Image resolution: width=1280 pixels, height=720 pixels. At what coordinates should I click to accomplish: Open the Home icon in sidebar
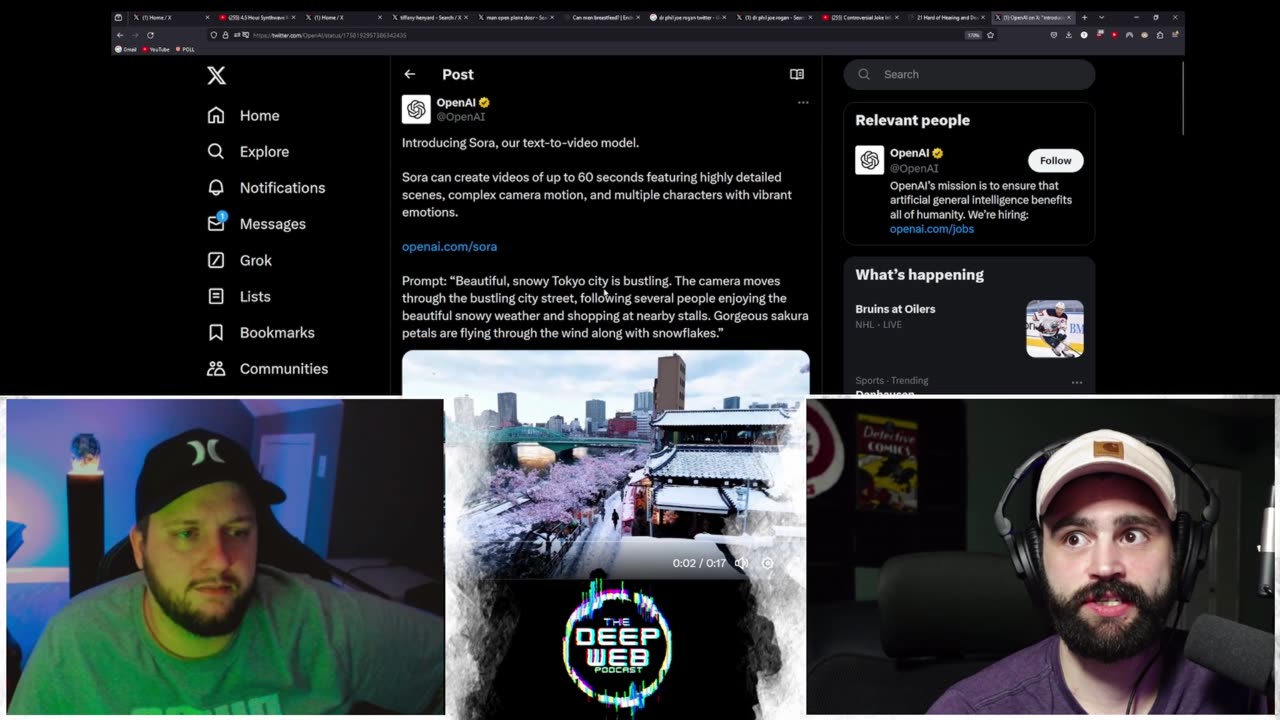click(x=216, y=115)
